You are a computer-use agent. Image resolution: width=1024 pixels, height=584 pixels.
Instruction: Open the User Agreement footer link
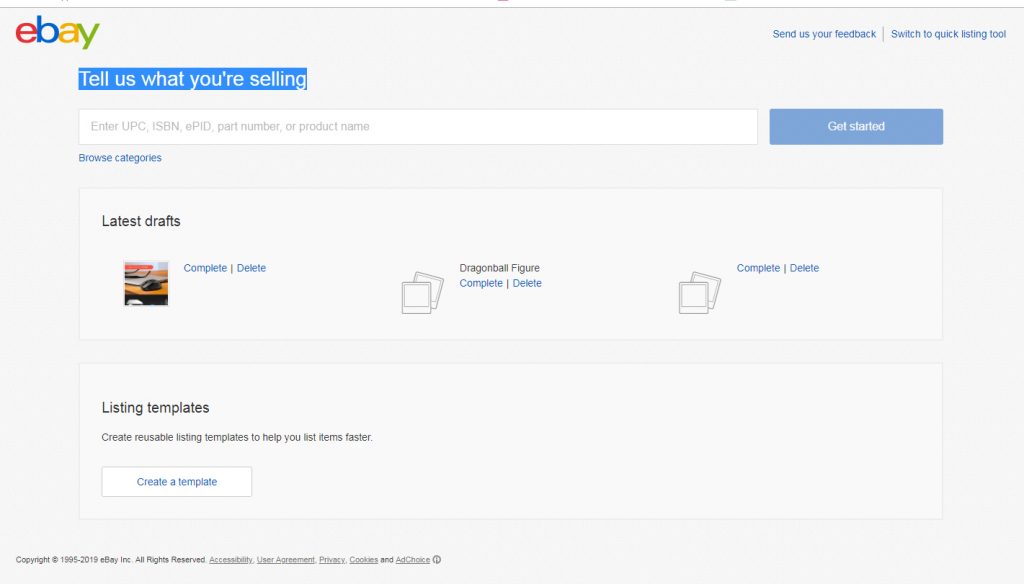285,560
